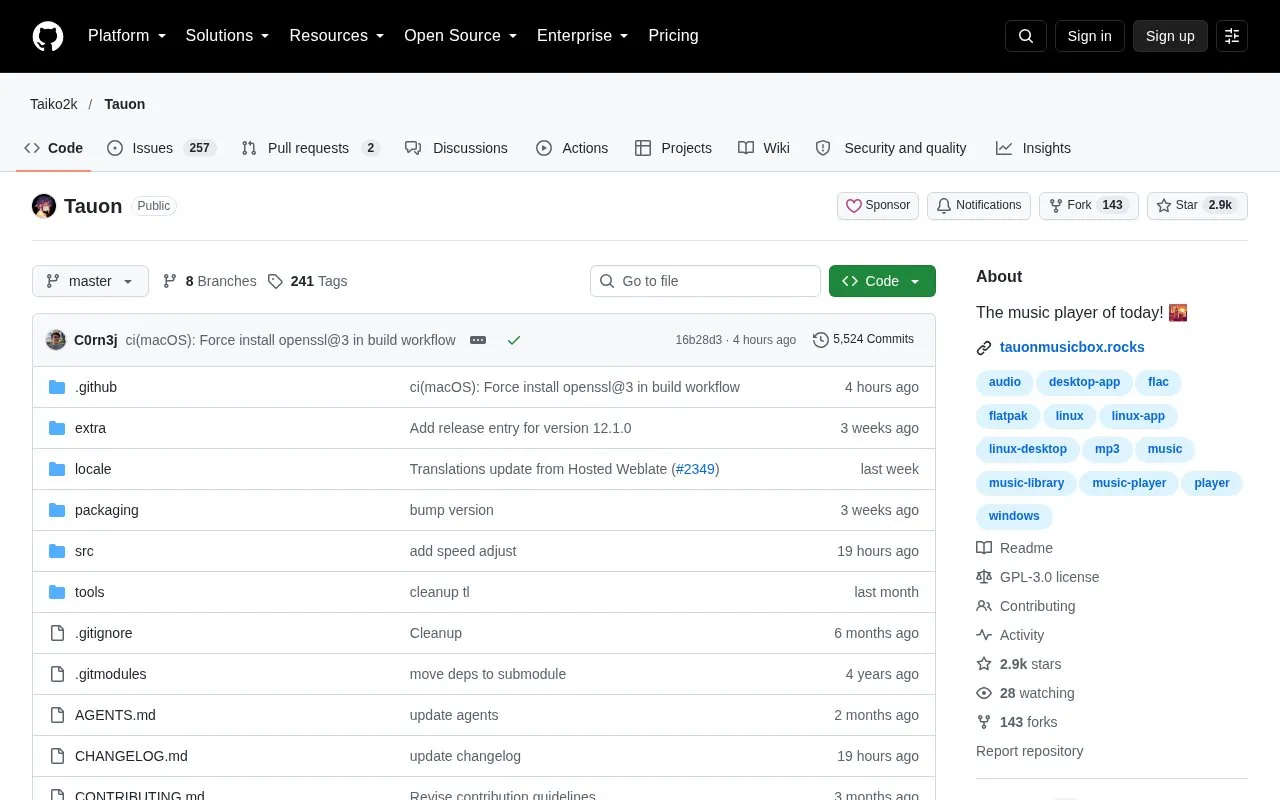Click the search magnifier icon
Viewport: 1280px width, 800px height.
pyautogui.click(x=1026, y=36)
